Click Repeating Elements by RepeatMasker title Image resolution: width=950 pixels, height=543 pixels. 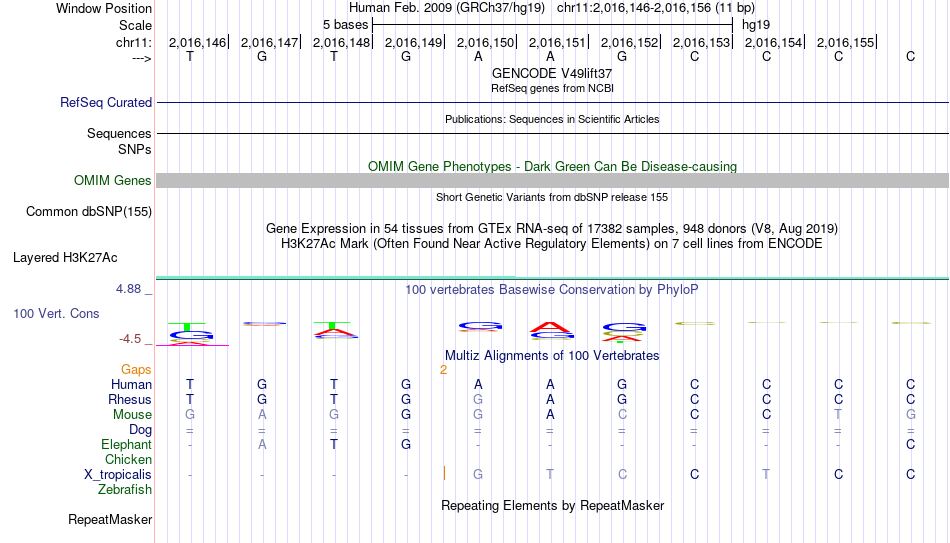(552, 505)
